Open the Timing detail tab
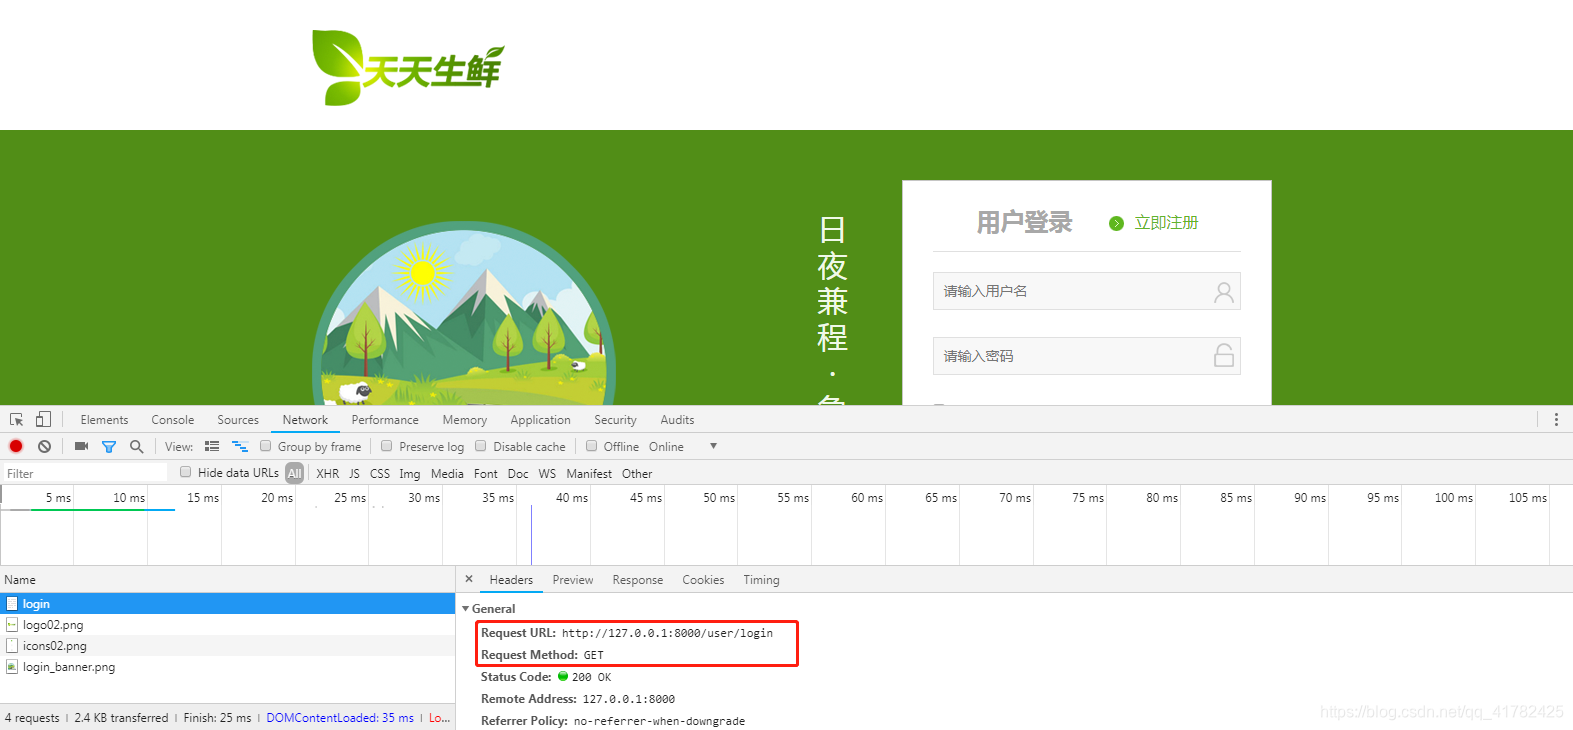The height and width of the screenshot is (730, 1573). (x=761, y=580)
